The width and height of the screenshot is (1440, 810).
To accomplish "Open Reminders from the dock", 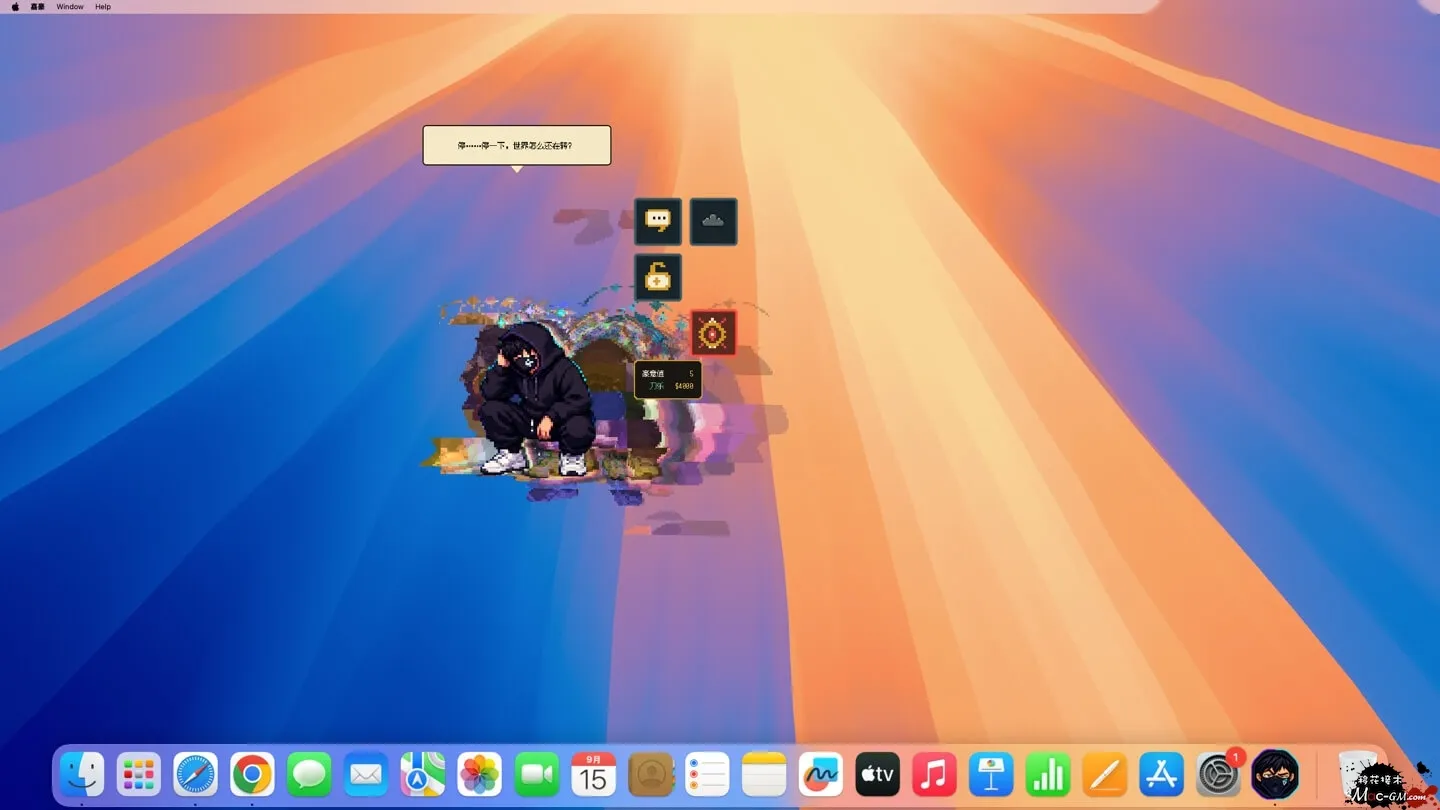I will (707, 775).
